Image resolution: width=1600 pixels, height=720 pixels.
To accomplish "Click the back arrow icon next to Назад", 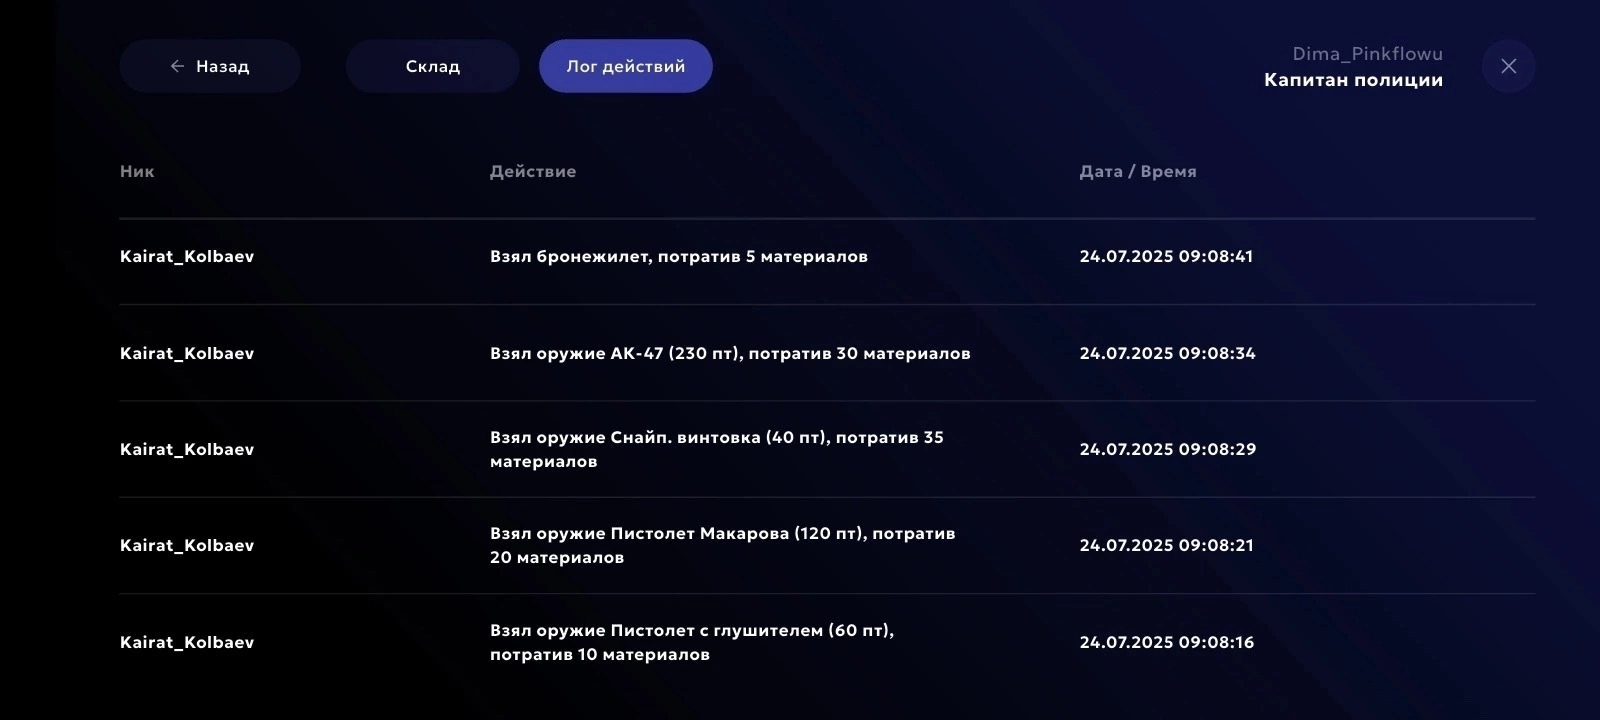I will pyautogui.click(x=177, y=66).
